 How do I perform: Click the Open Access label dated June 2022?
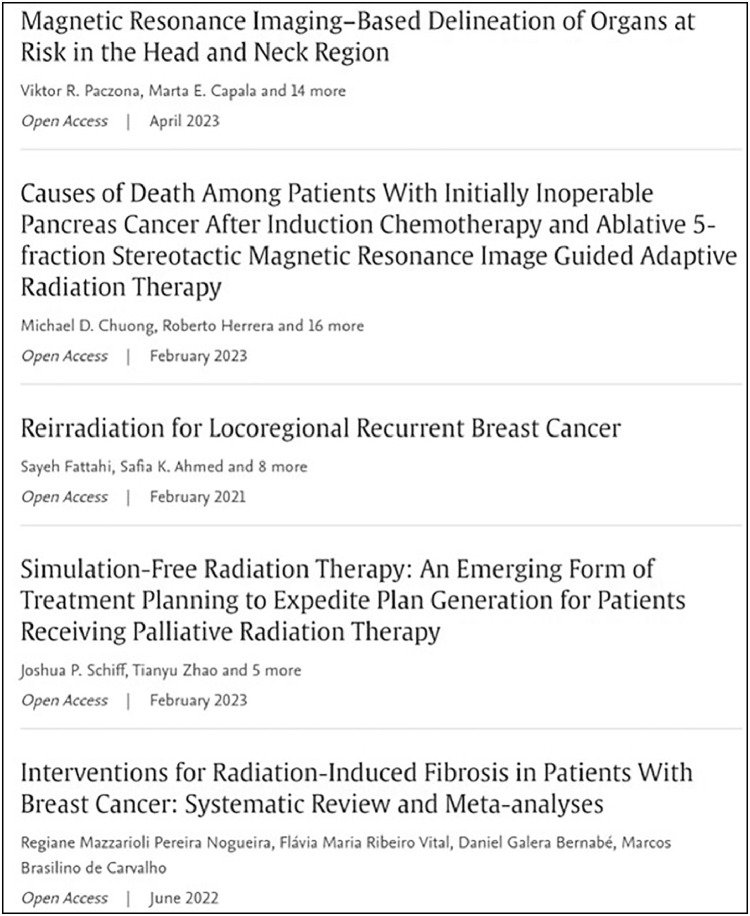tap(61, 897)
